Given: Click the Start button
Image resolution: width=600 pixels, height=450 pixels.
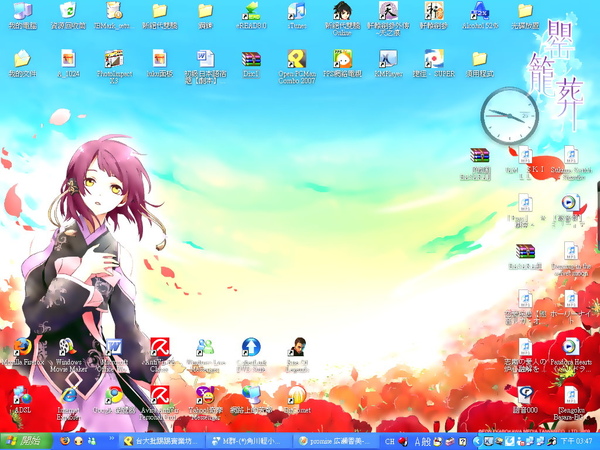Looking at the screenshot, I should tap(25, 441).
